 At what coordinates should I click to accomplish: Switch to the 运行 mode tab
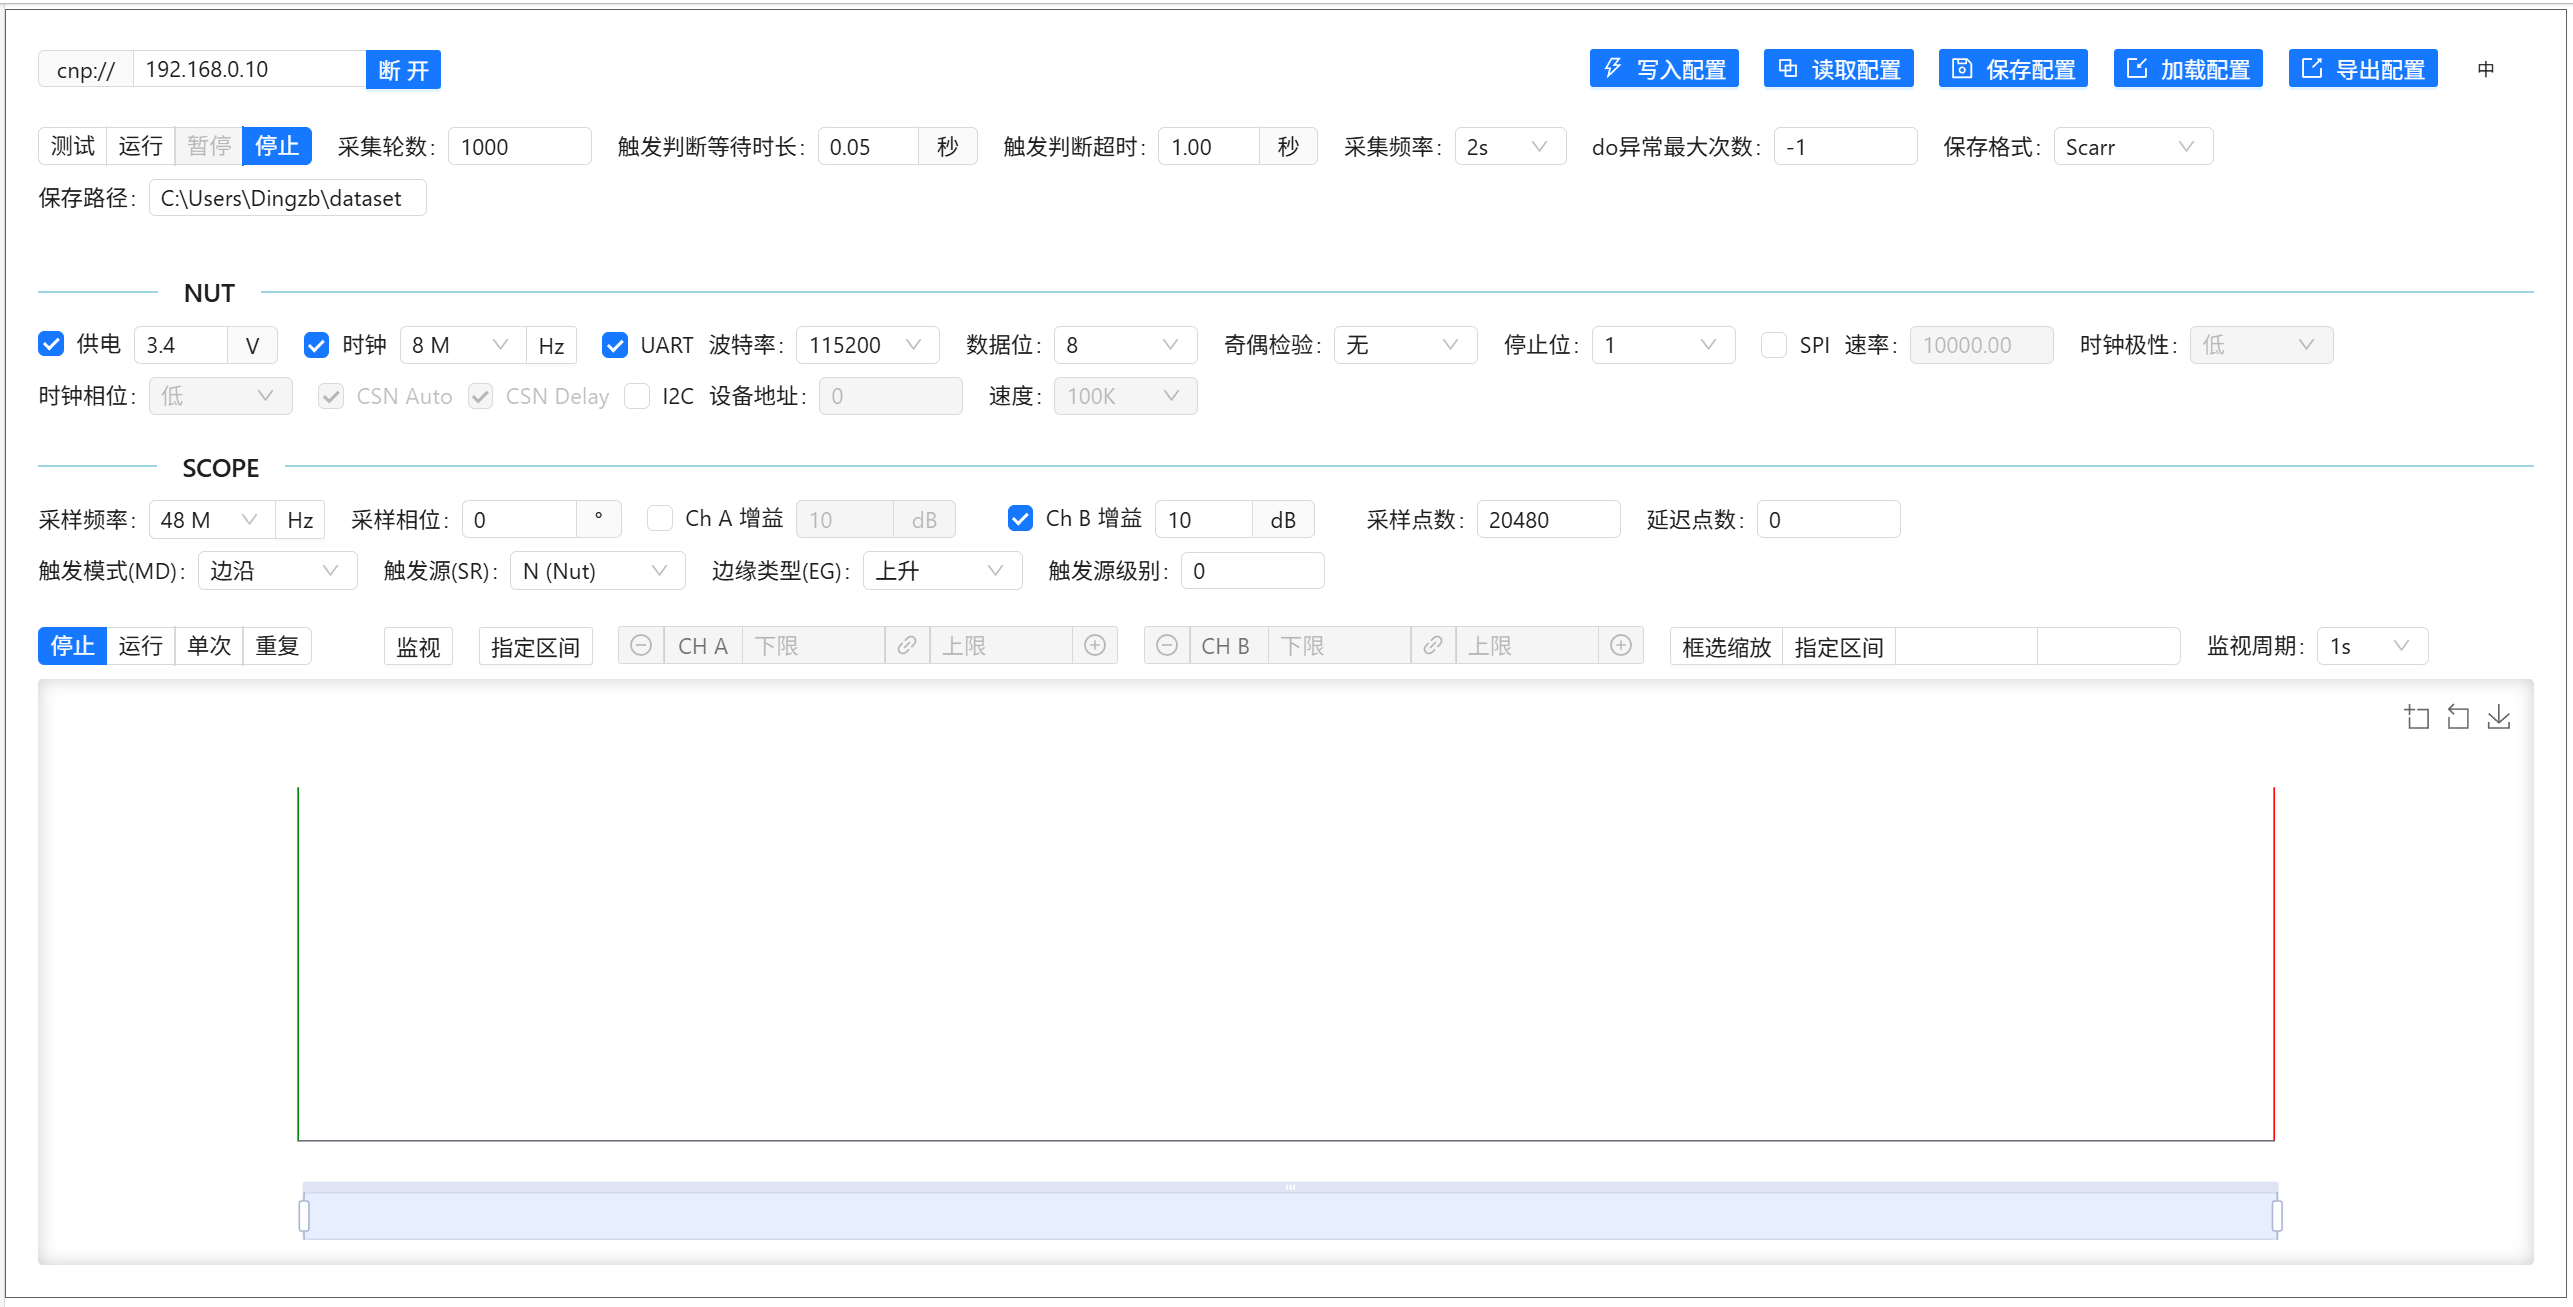[140, 146]
